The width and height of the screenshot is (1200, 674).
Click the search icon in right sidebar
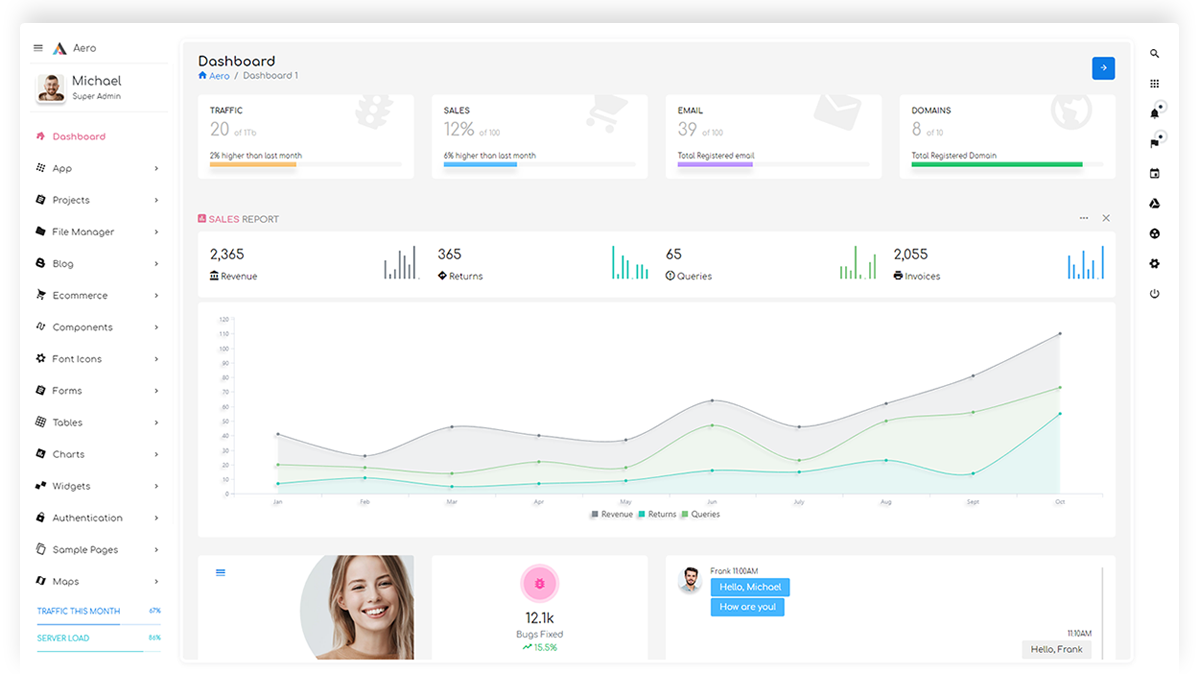pyautogui.click(x=1155, y=54)
